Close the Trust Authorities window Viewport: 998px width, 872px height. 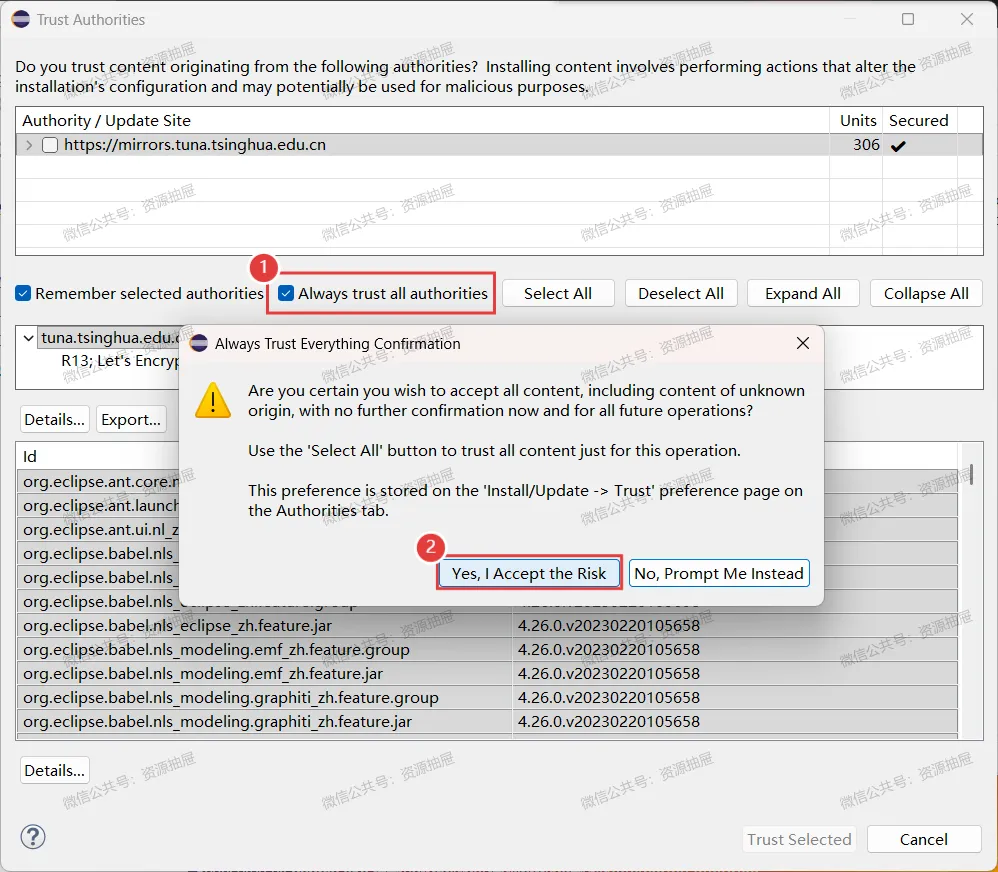coord(967,19)
